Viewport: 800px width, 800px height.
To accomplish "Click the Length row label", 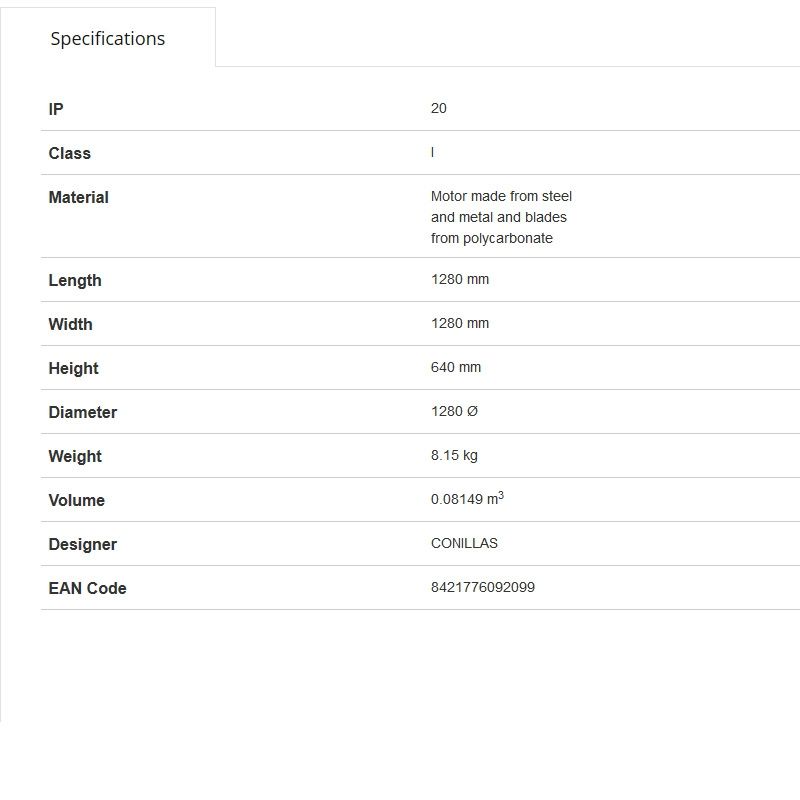I will point(75,280).
